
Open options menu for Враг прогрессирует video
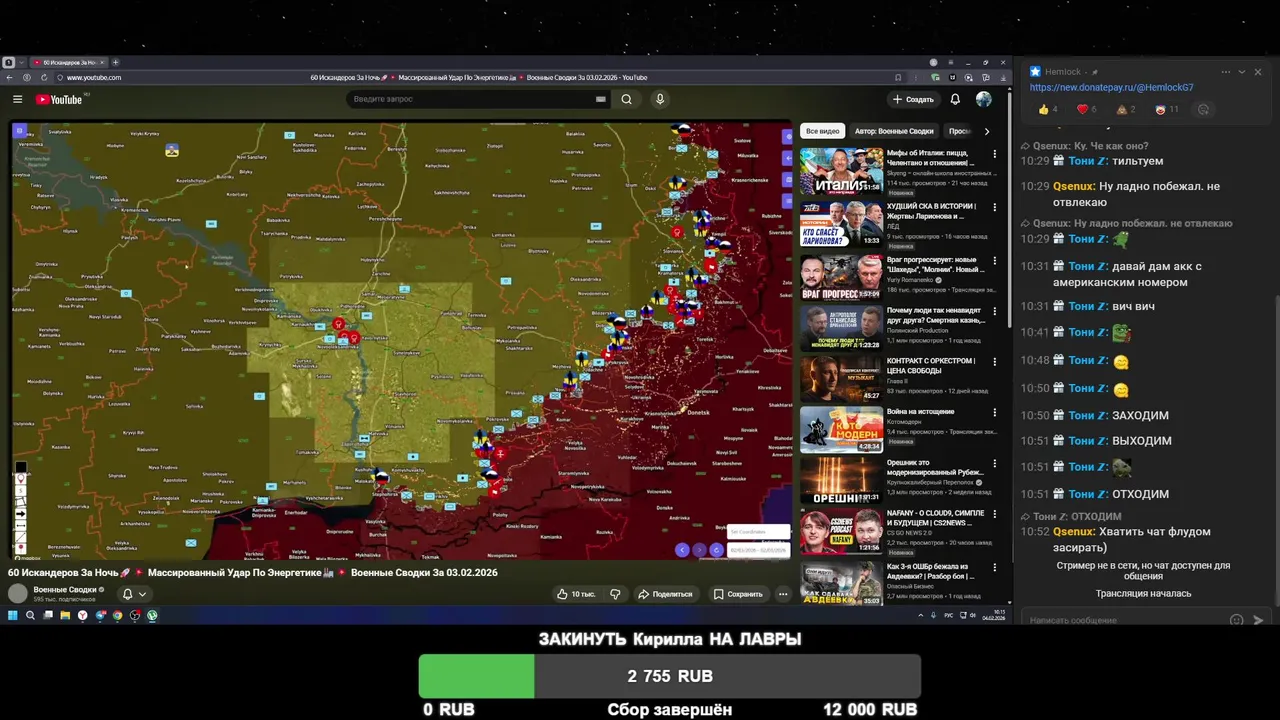pos(994,260)
